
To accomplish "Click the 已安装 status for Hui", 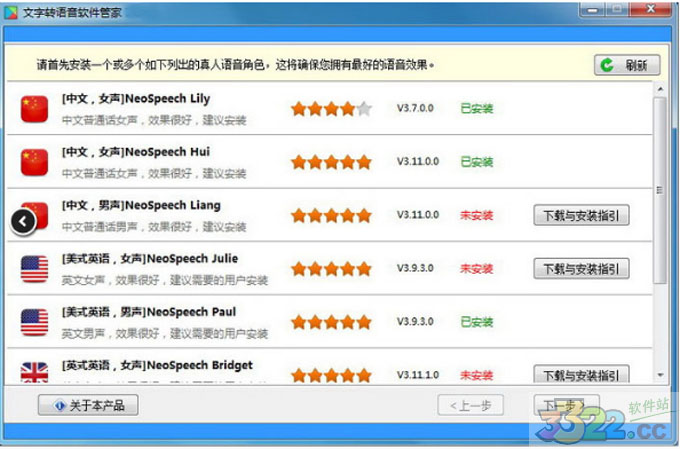I will pos(477,162).
